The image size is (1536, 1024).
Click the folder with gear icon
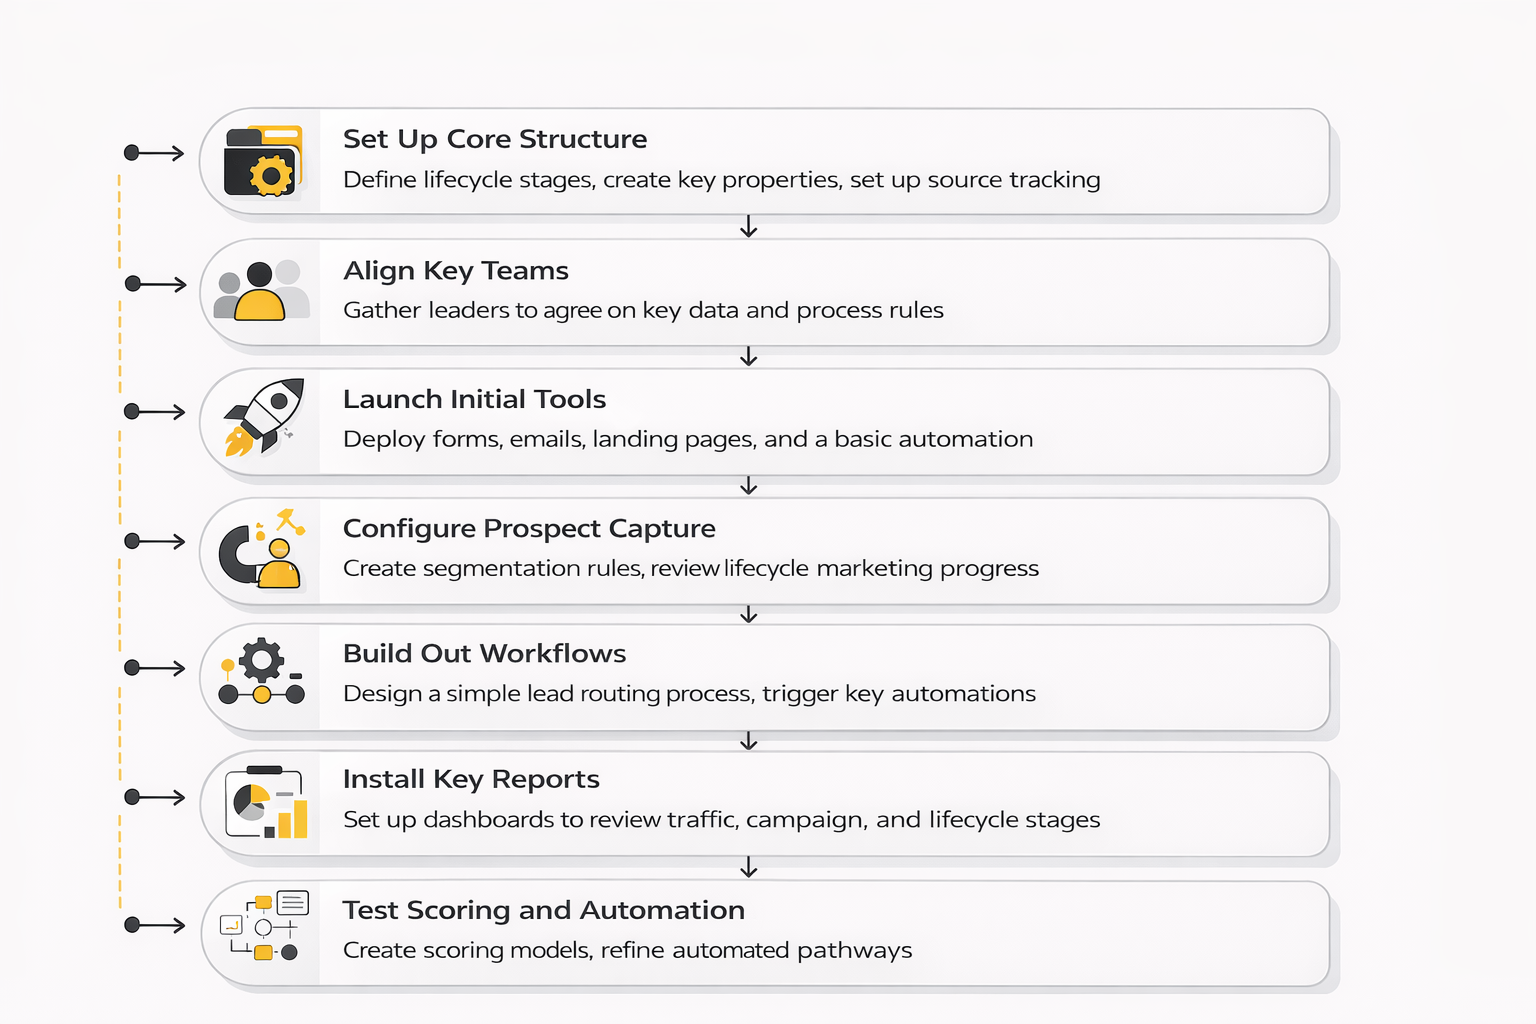pos(263,161)
